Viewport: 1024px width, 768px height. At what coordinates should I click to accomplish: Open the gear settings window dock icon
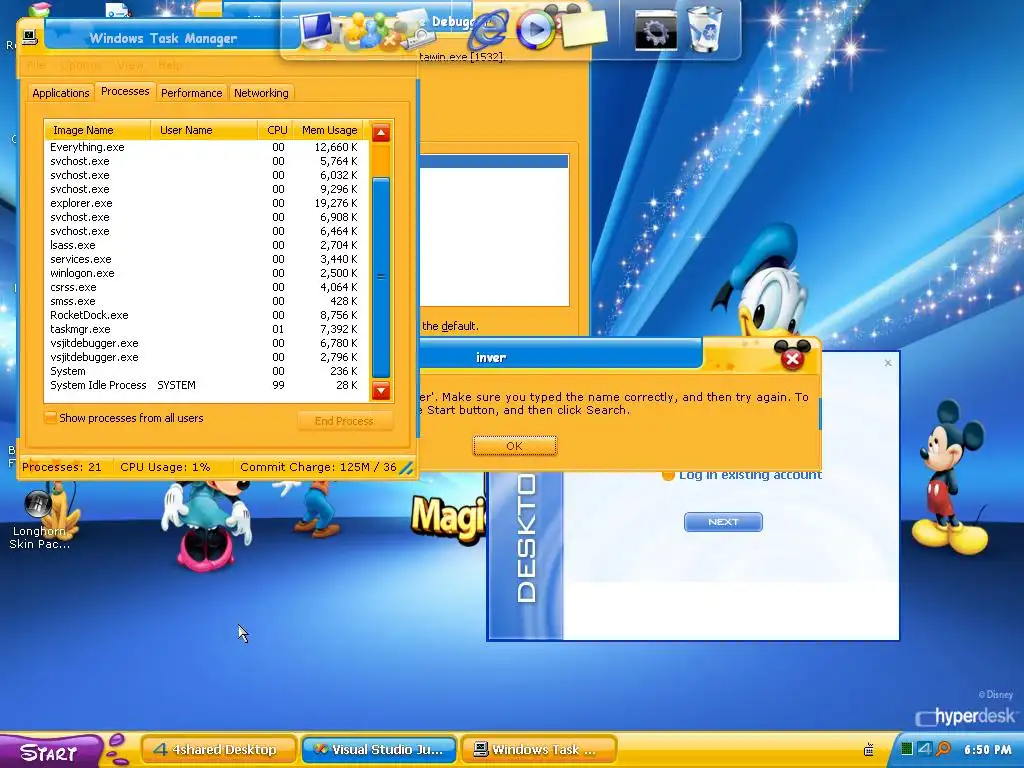click(x=656, y=31)
